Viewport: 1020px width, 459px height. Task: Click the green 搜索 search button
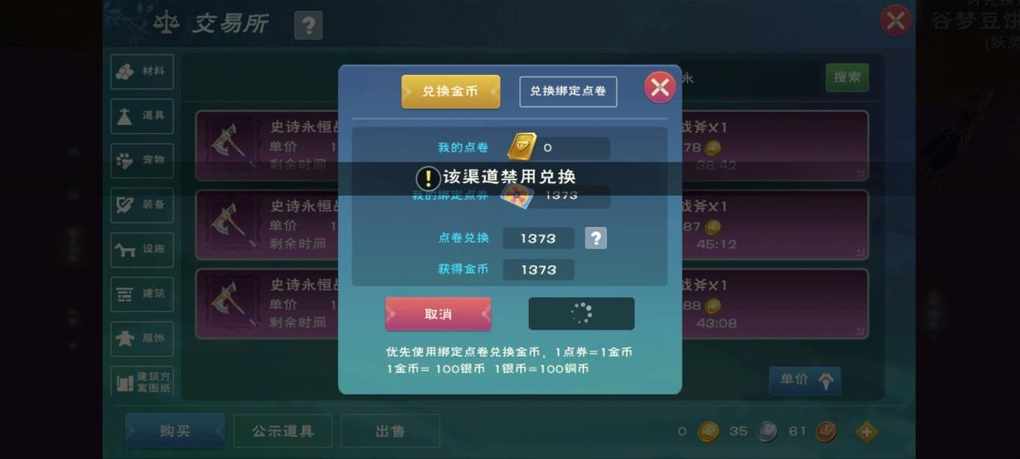(x=847, y=78)
